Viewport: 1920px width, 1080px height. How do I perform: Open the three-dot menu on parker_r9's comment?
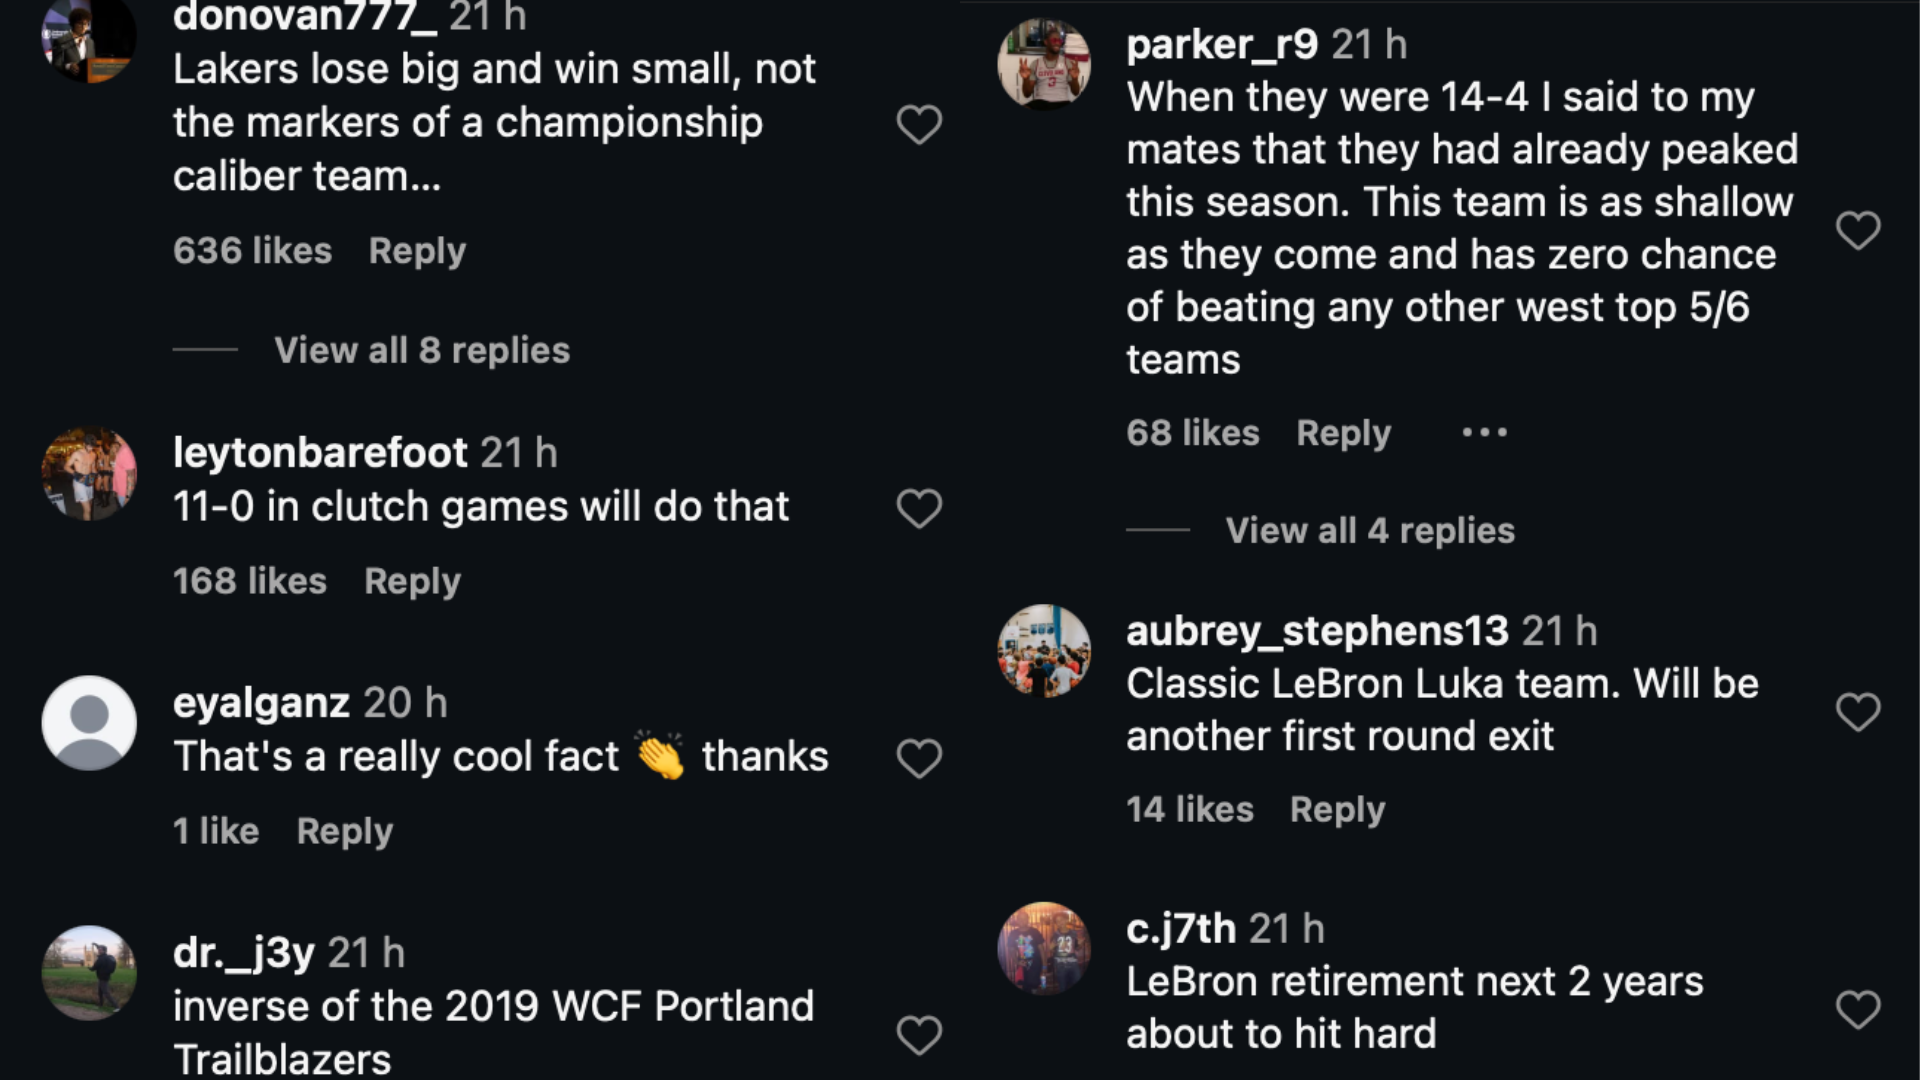pos(1484,433)
